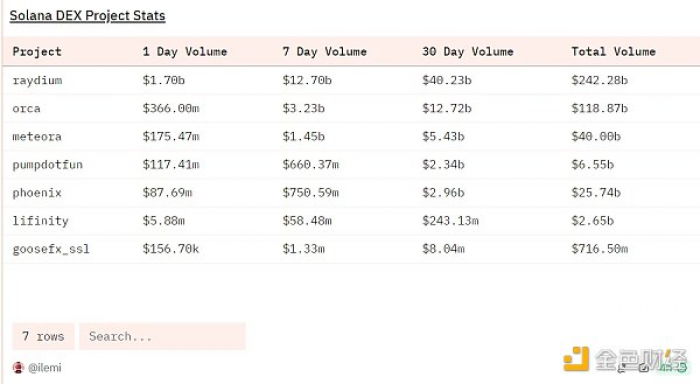The width and height of the screenshot is (700, 384).
Task: Click the @ilemi author avatar icon
Action: click(18, 367)
